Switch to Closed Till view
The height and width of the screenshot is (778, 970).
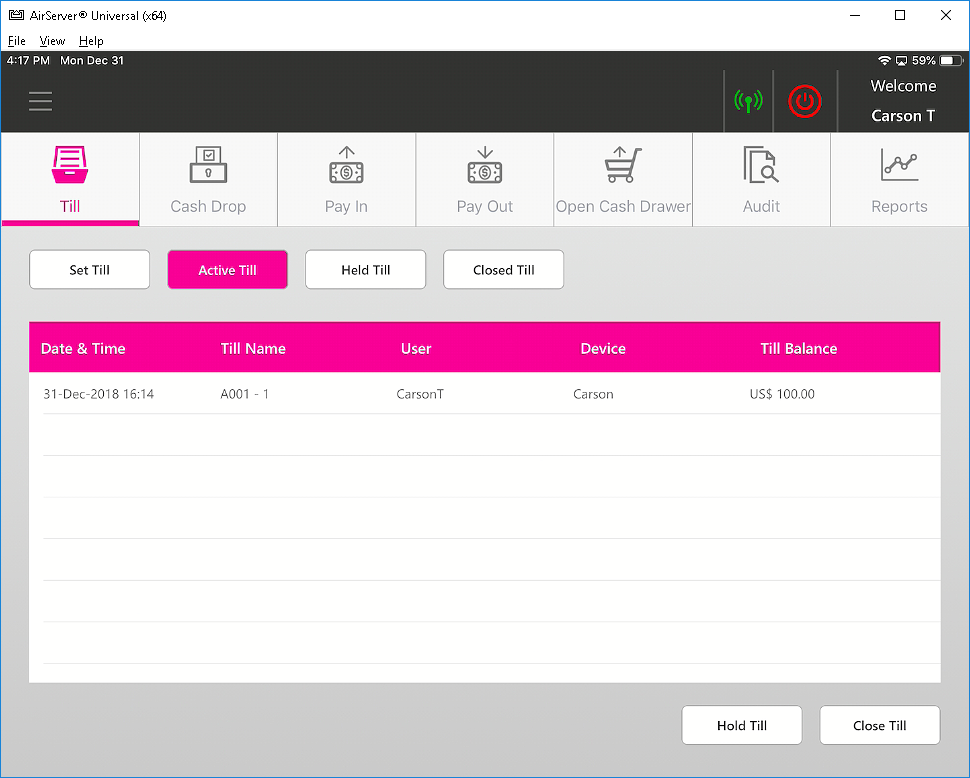point(504,270)
